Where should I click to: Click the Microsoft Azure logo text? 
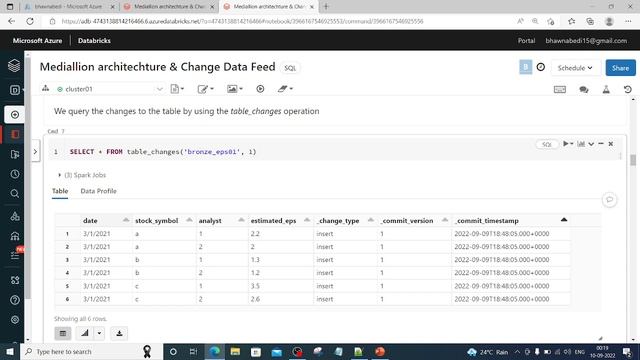(37, 41)
